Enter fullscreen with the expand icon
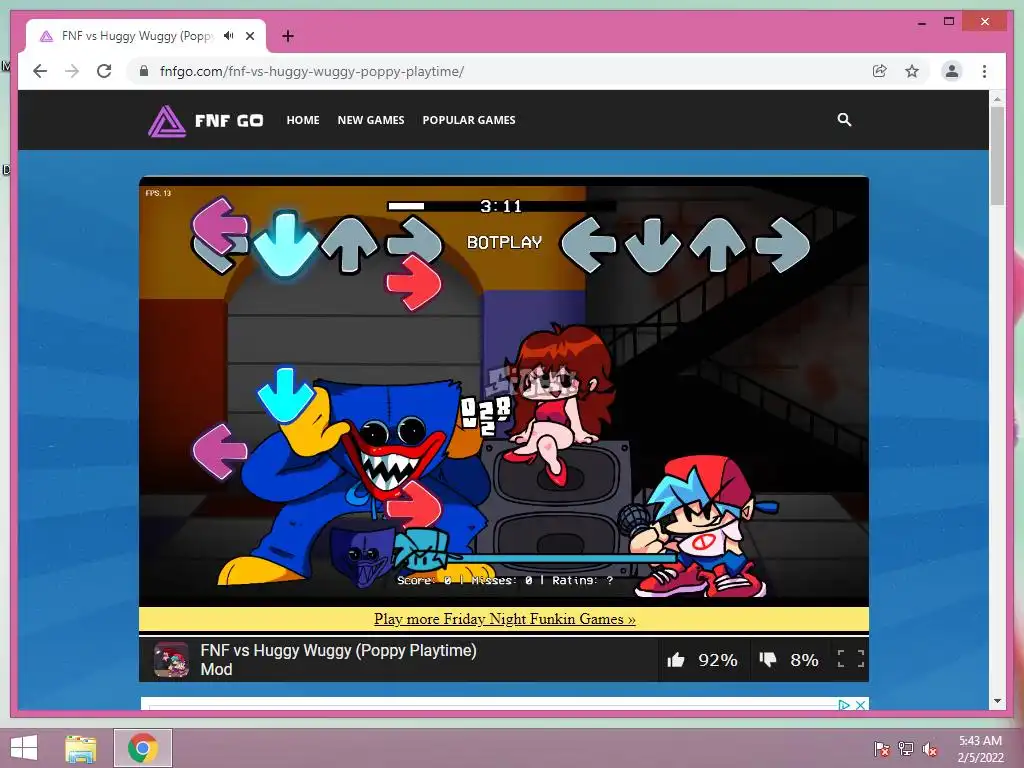Image resolution: width=1024 pixels, height=768 pixels. click(851, 659)
